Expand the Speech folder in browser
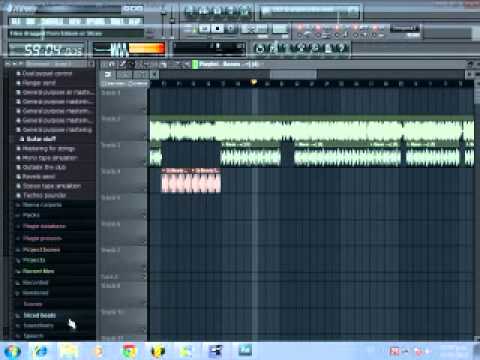The image size is (480, 360). [x=33, y=336]
